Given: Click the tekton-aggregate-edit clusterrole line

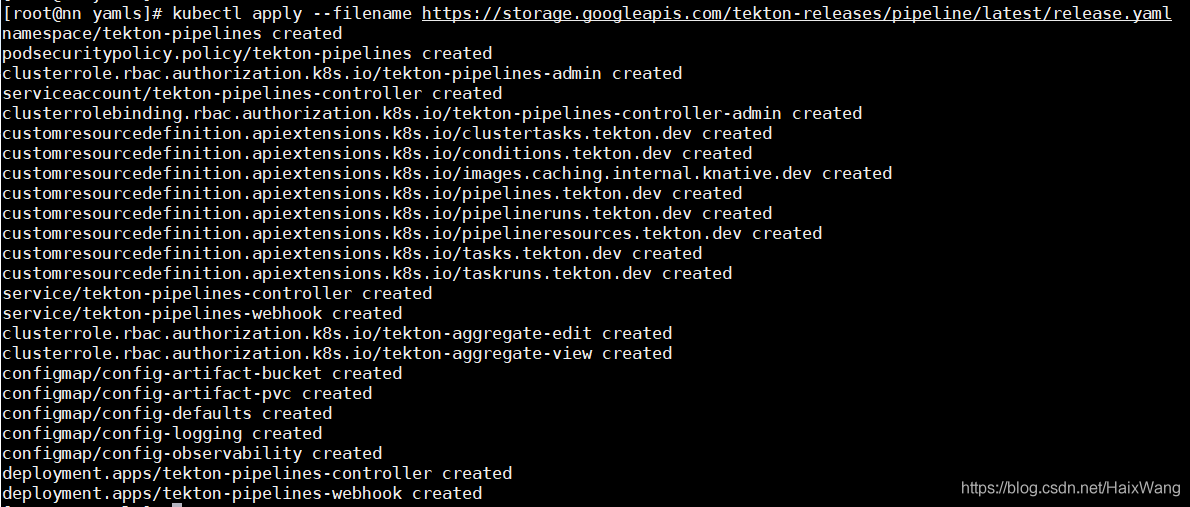Looking at the screenshot, I should pos(337,333).
